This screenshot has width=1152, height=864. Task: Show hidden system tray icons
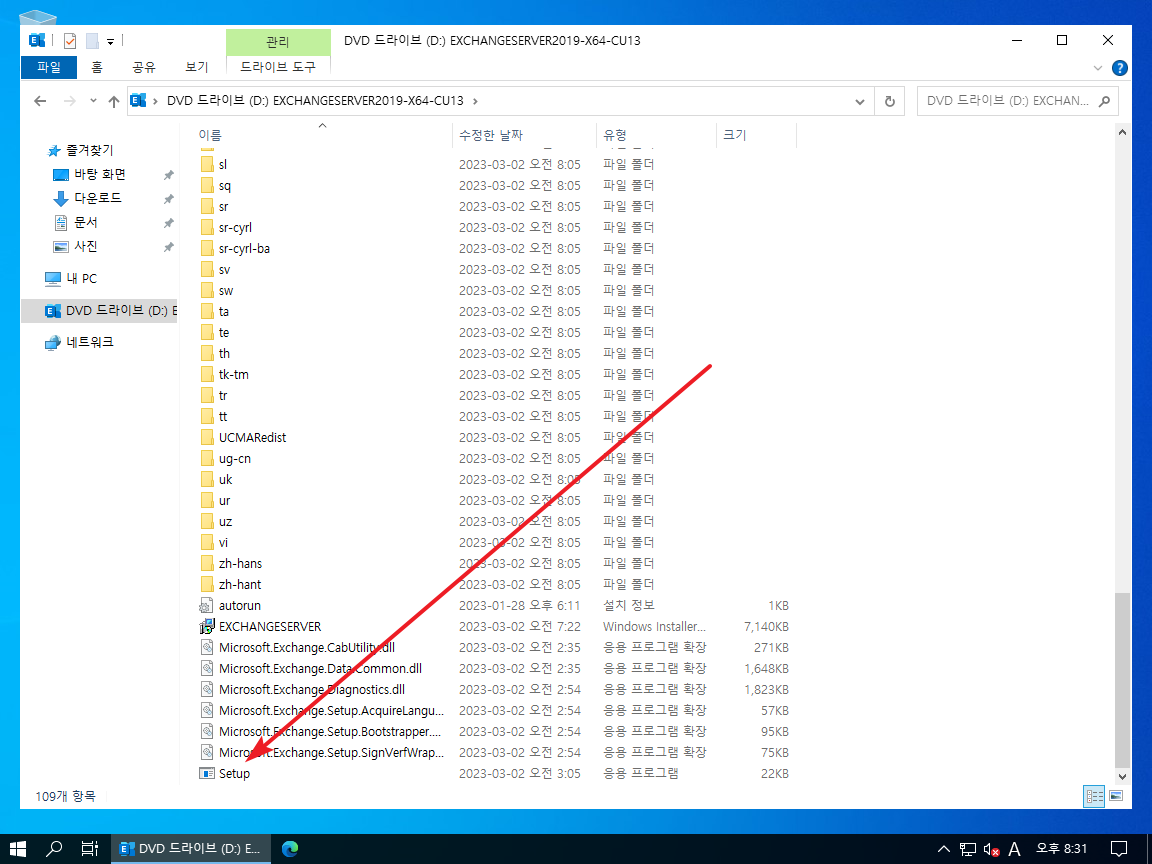(x=944, y=849)
